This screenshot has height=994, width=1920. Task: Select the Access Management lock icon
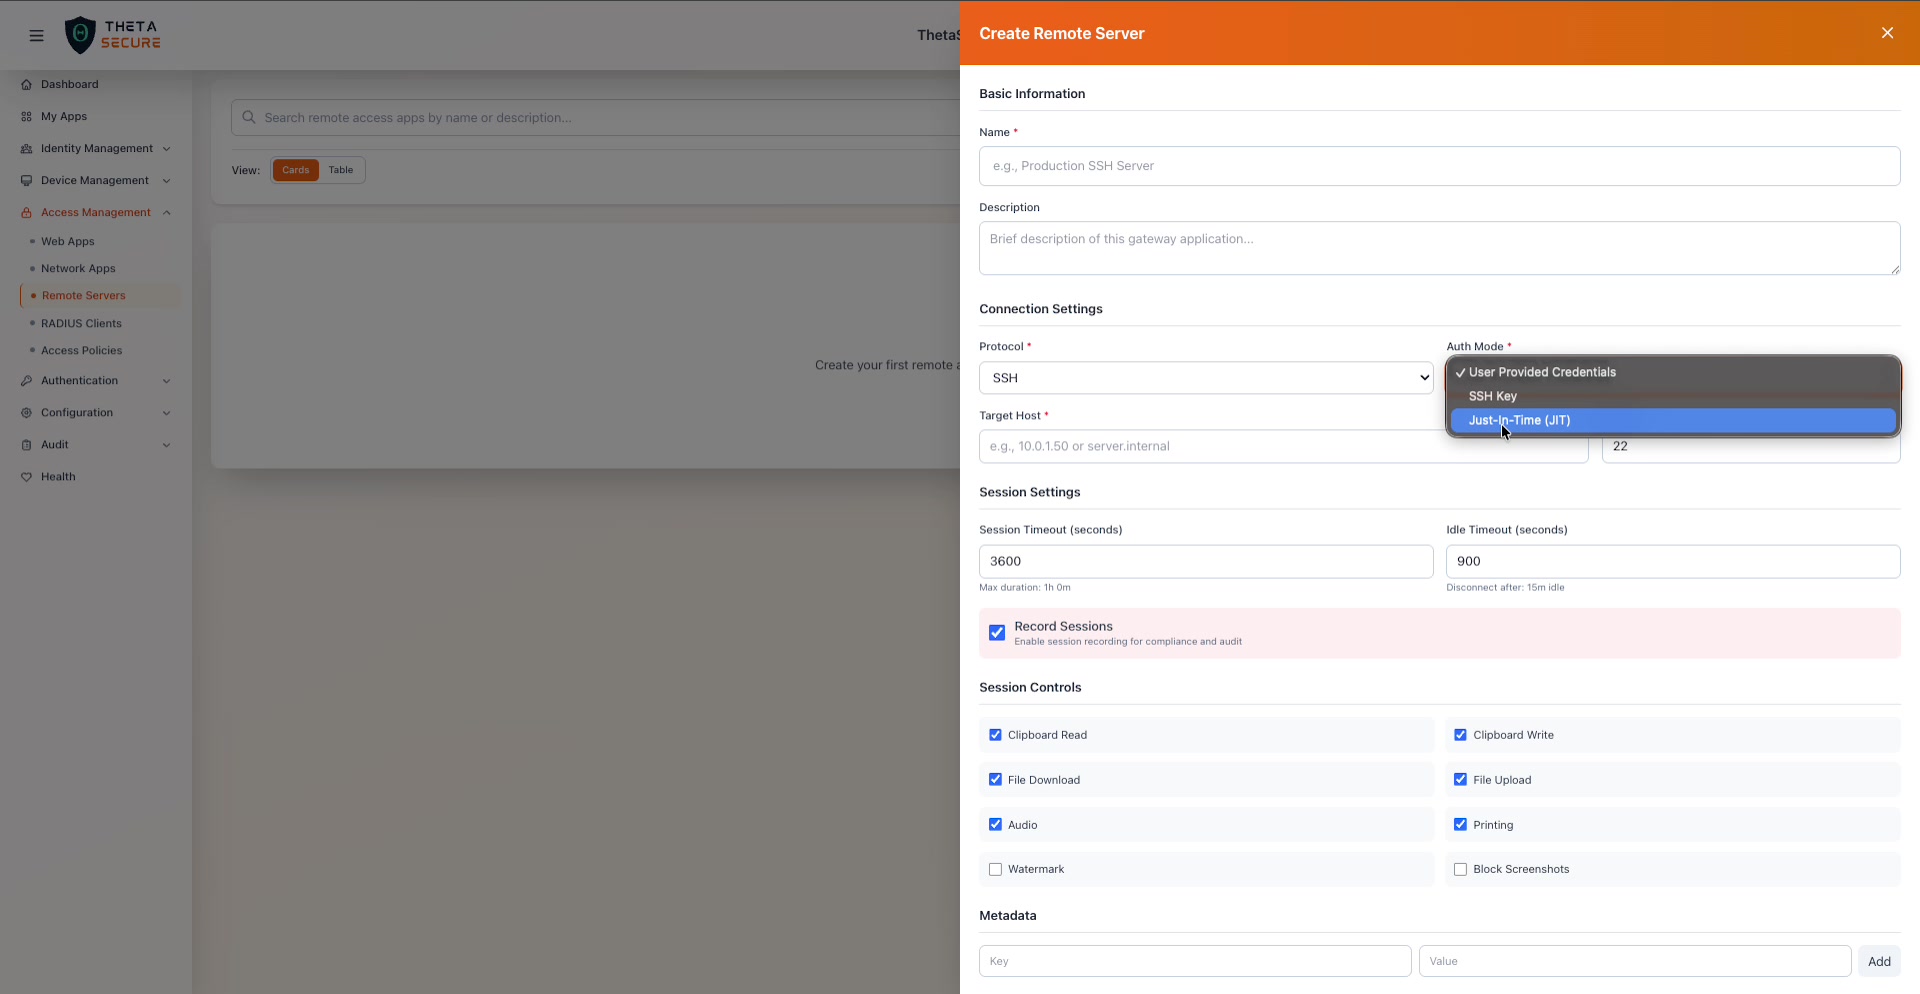(26, 212)
